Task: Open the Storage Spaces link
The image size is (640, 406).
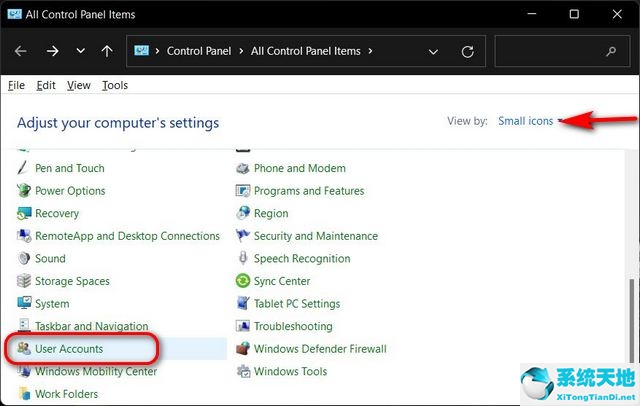Action: pos(72,281)
